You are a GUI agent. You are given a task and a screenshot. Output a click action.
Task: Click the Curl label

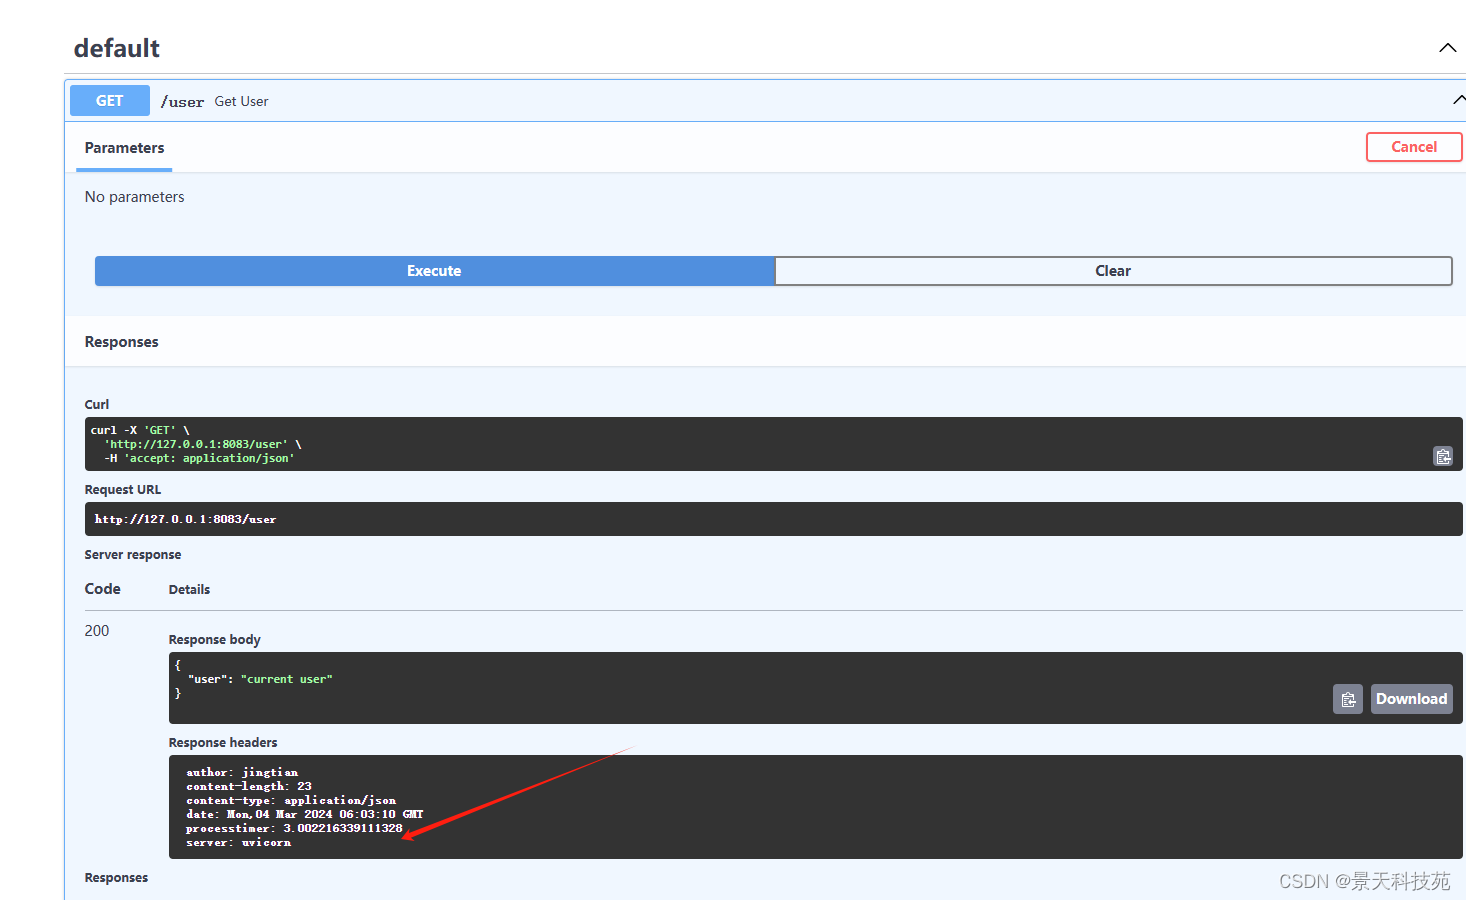[x=97, y=405]
